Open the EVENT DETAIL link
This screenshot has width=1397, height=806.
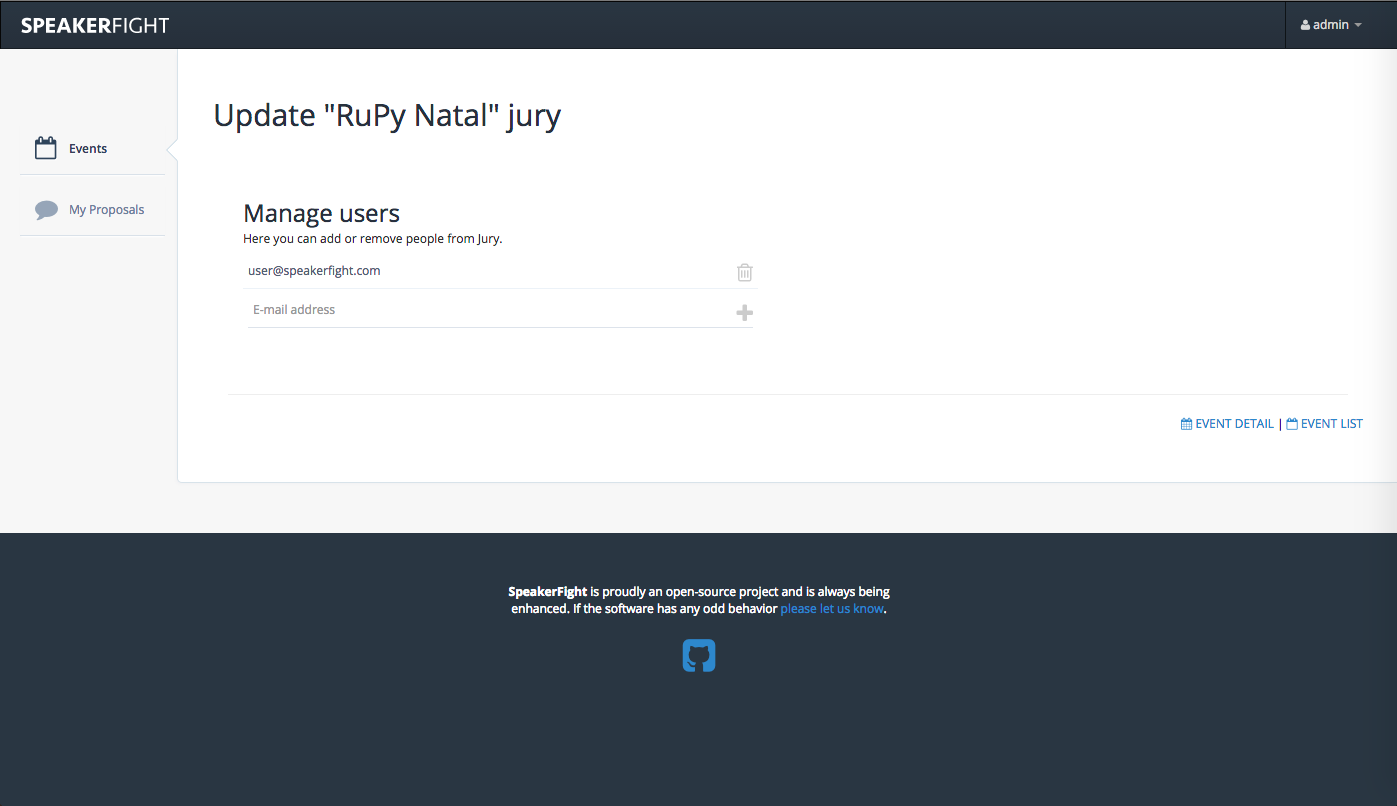pyautogui.click(x=1227, y=424)
